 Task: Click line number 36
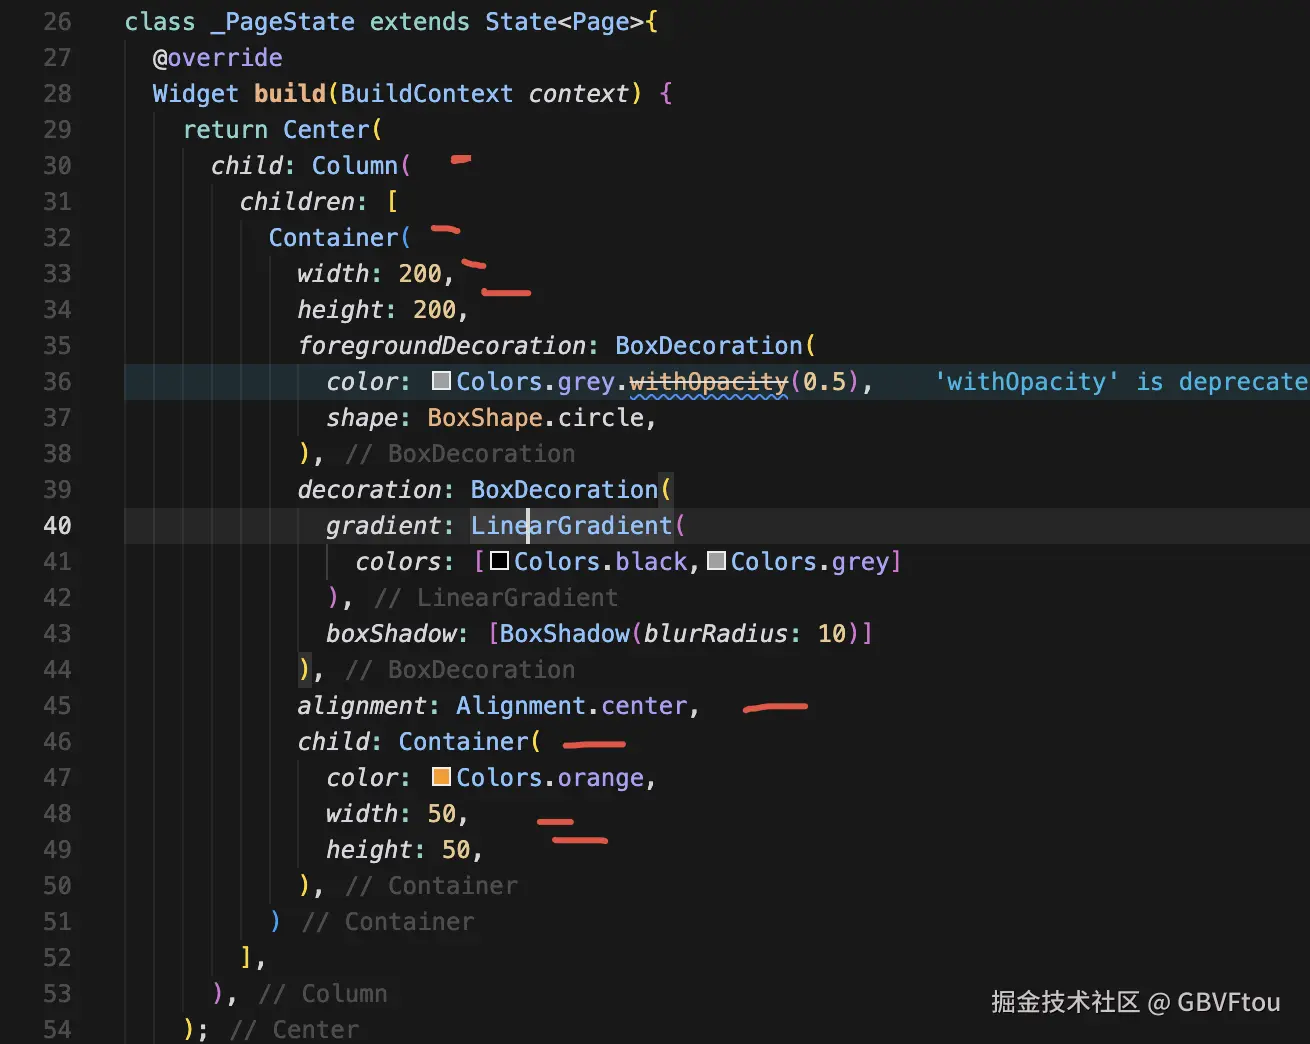(58, 381)
